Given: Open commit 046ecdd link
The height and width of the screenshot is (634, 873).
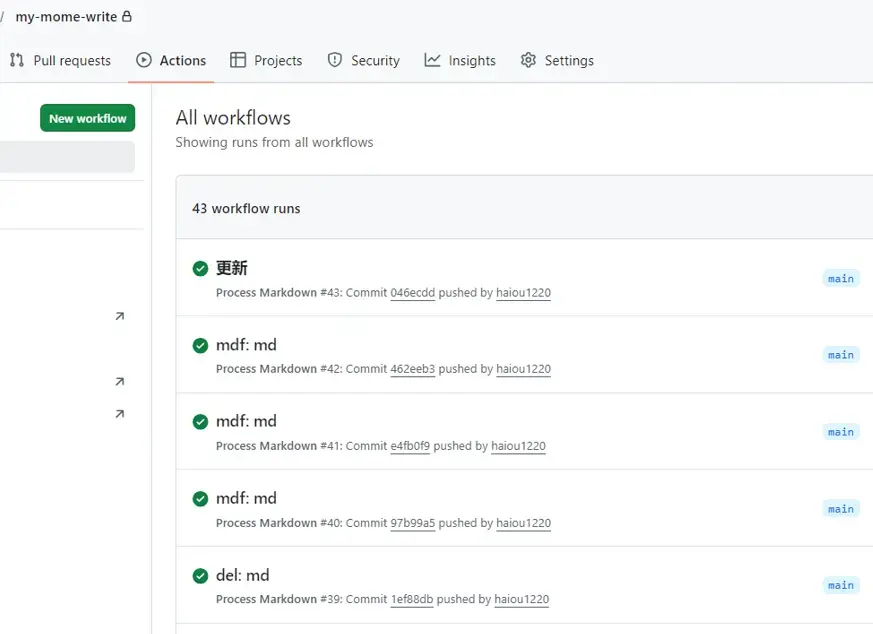Looking at the screenshot, I should click(x=412, y=293).
